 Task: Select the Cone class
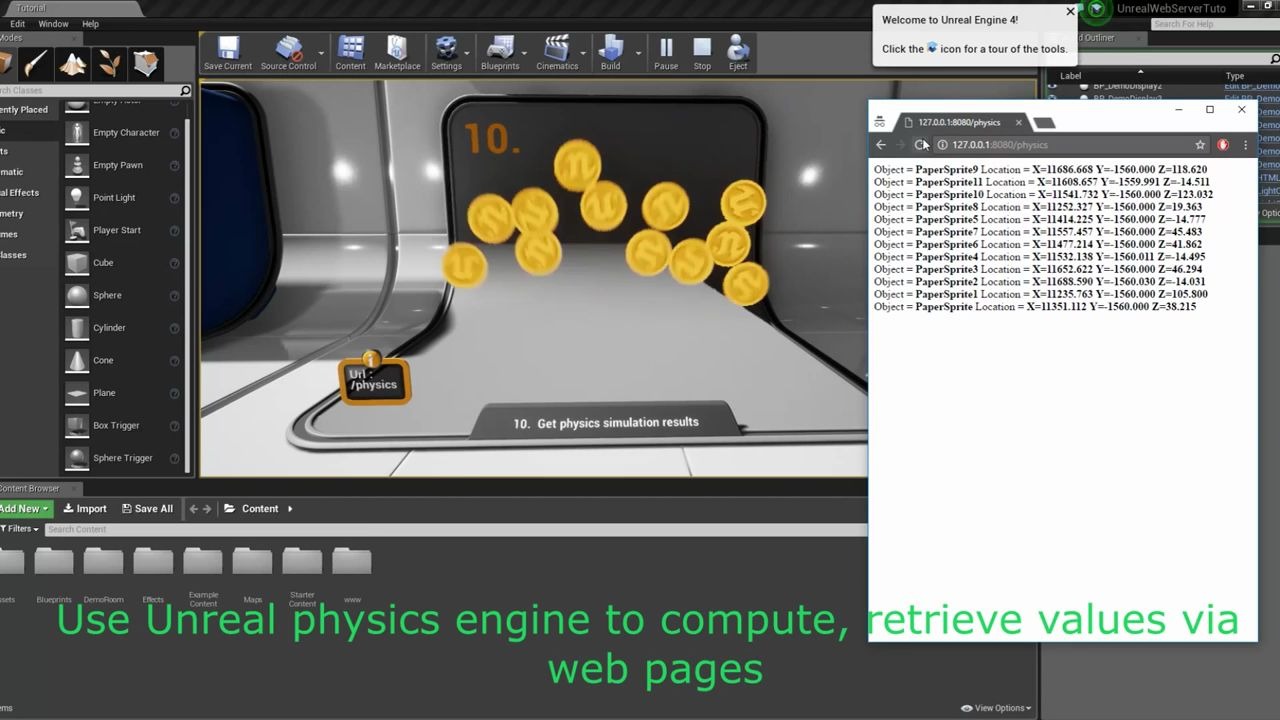tap(123, 360)
